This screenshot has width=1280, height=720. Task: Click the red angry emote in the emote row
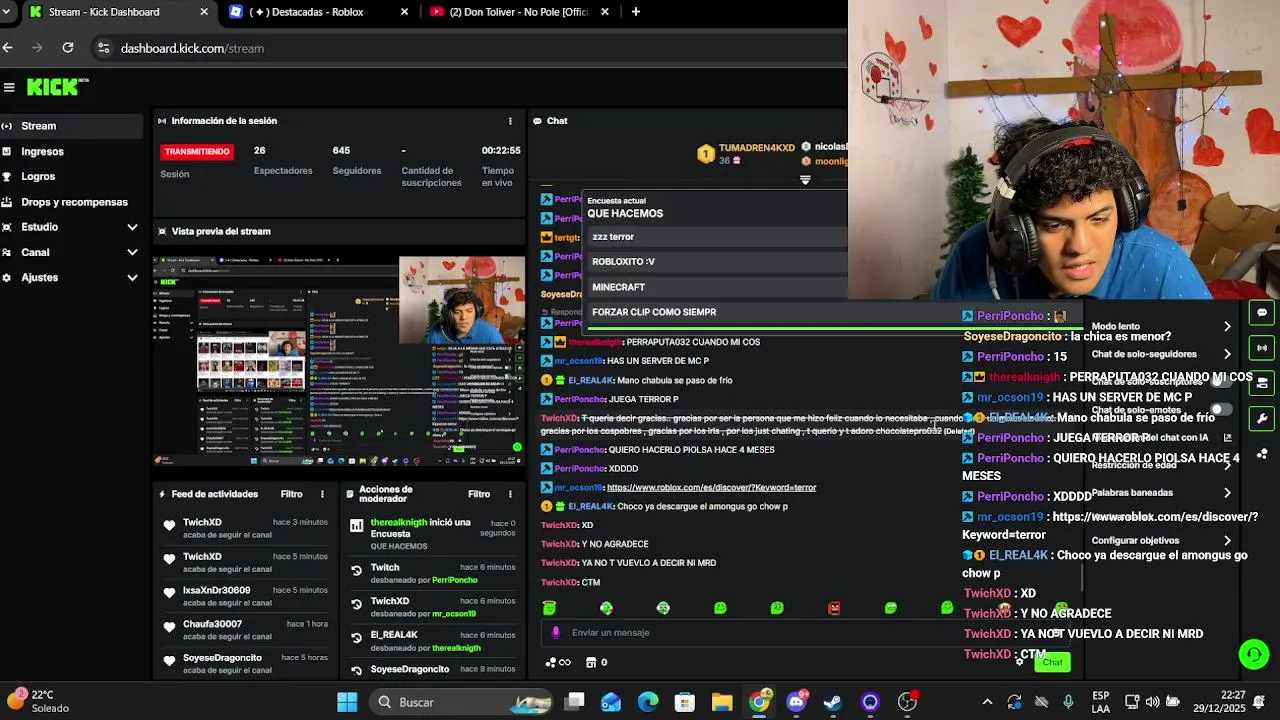(x=834, y=608)
